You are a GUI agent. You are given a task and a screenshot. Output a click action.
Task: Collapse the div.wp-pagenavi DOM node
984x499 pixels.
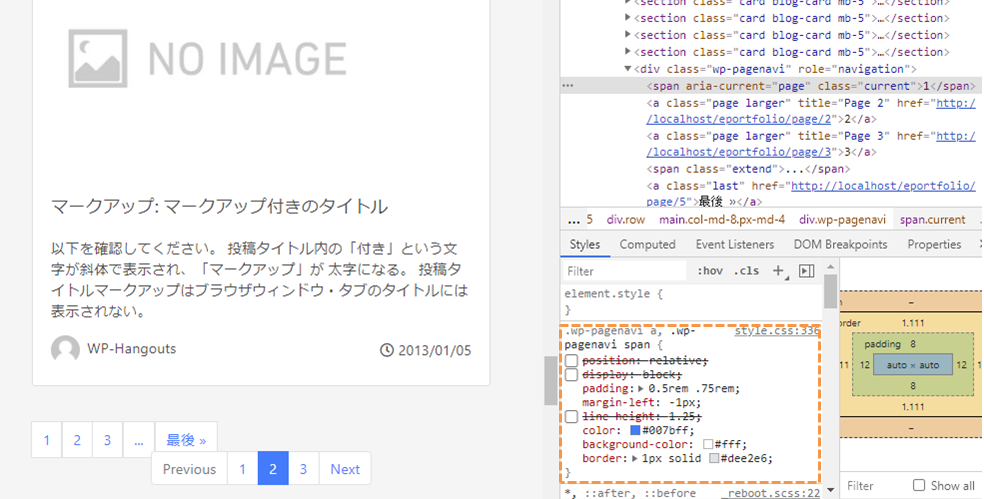tap(628, 69)
